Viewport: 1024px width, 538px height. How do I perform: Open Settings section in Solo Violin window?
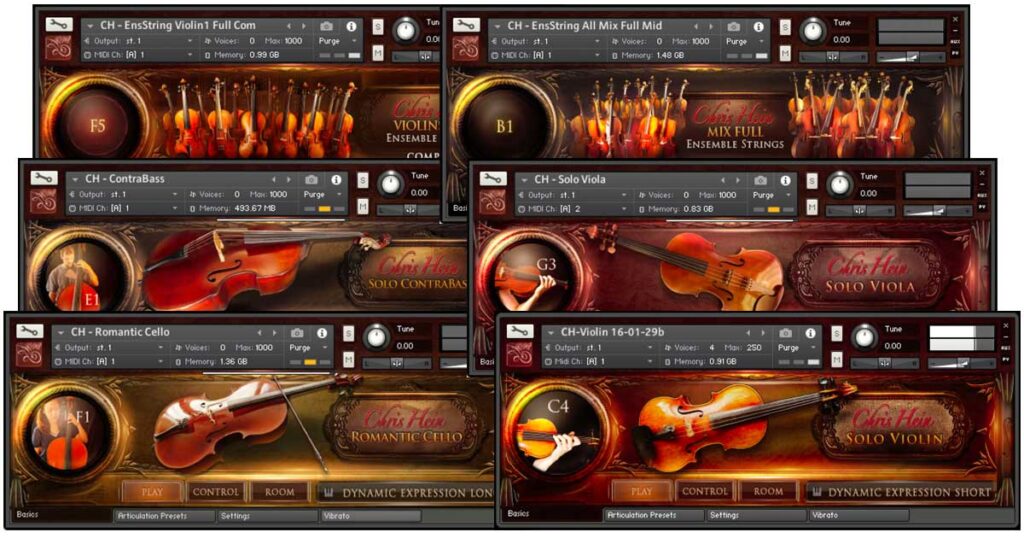pos(756,515)
